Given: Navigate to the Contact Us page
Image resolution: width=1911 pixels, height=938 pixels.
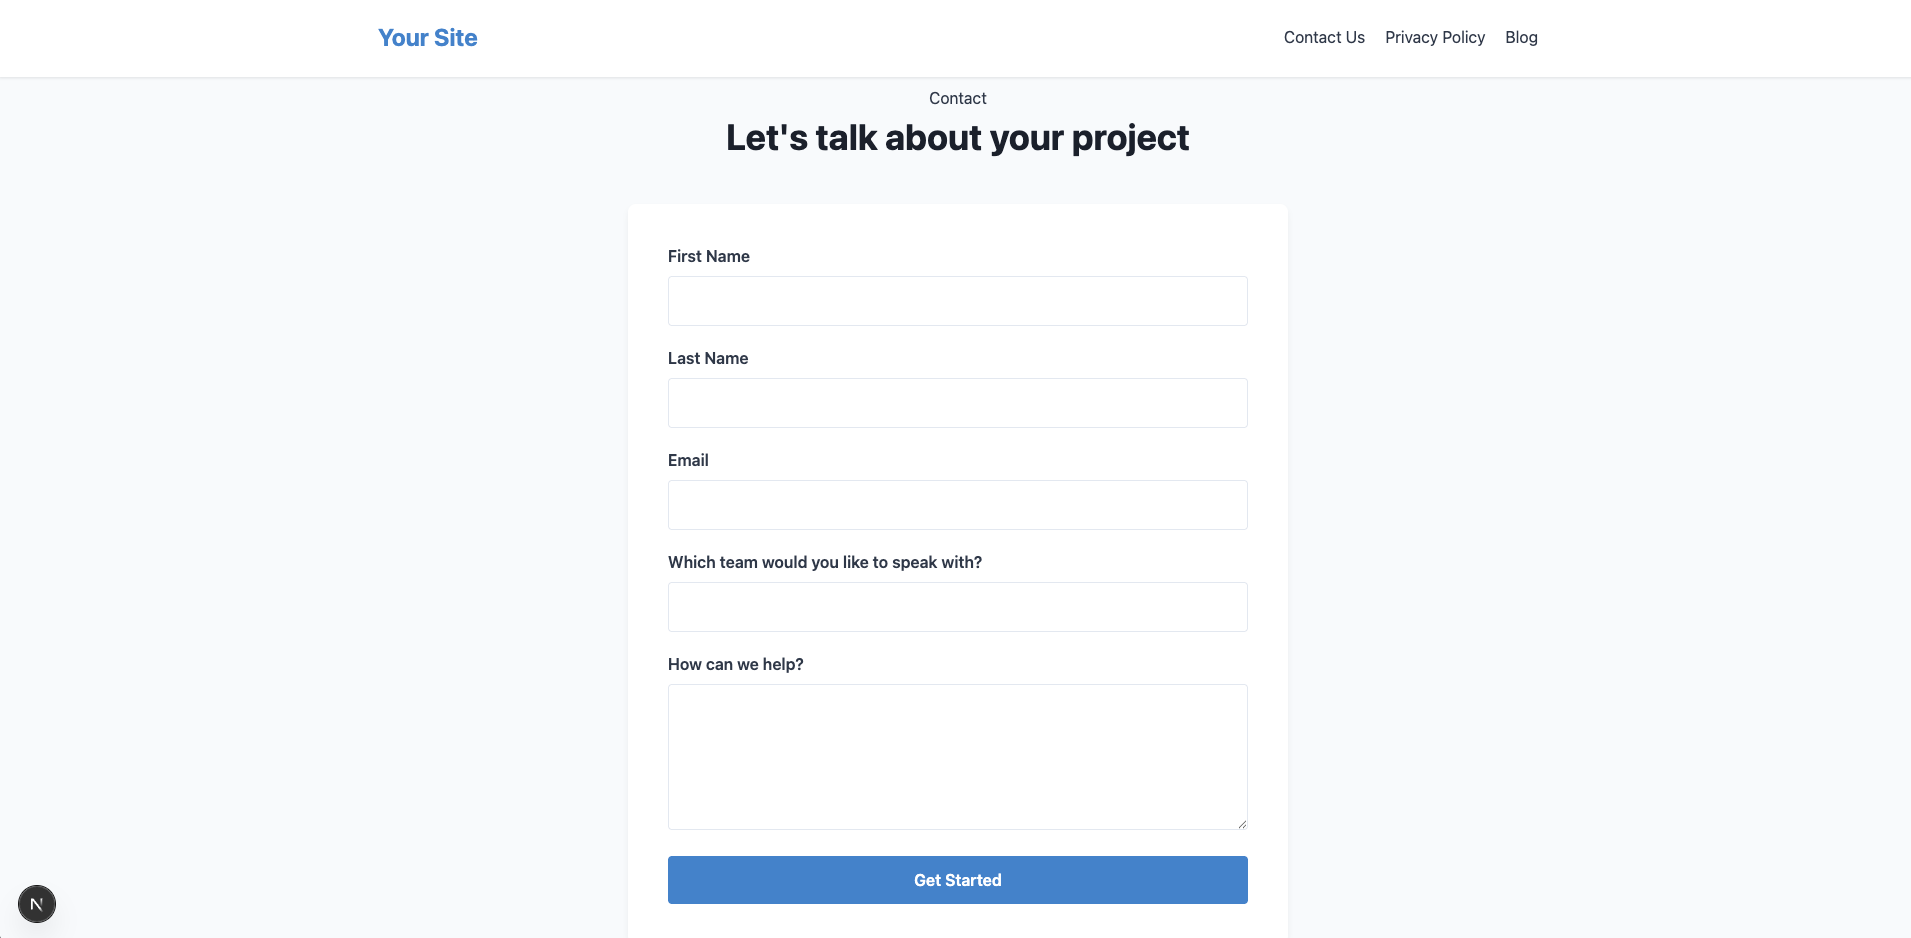Looking at the screenshot, I should 1324,37.
